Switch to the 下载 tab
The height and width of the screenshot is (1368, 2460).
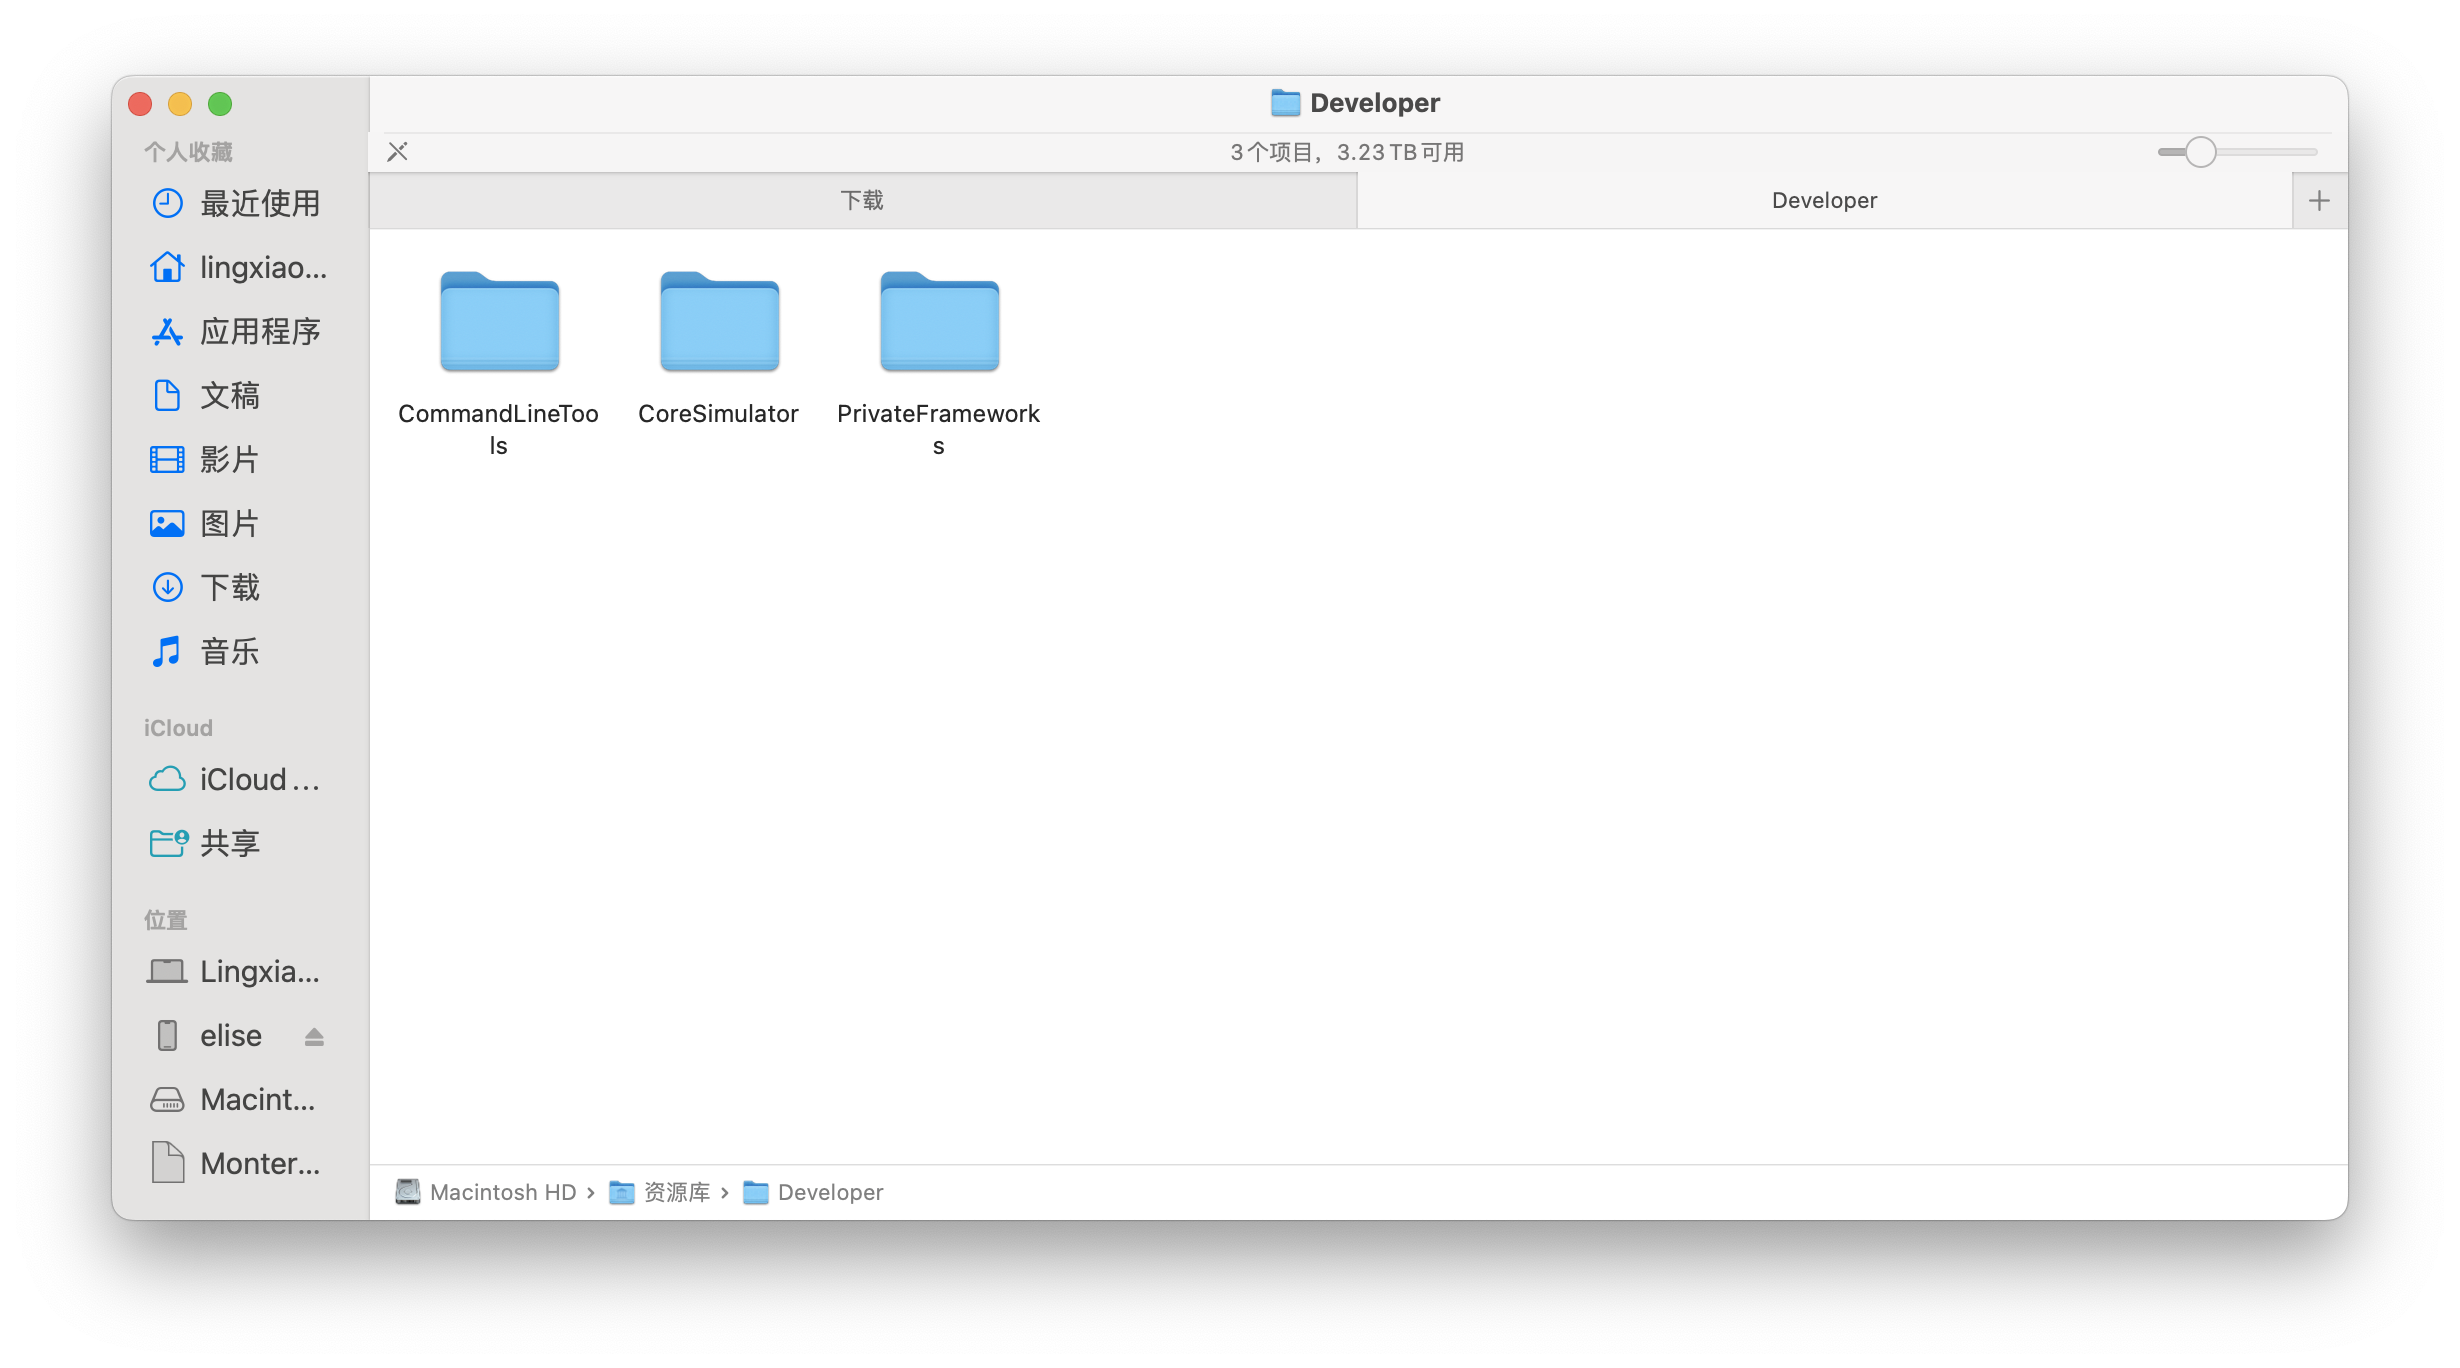coord(862,200)
